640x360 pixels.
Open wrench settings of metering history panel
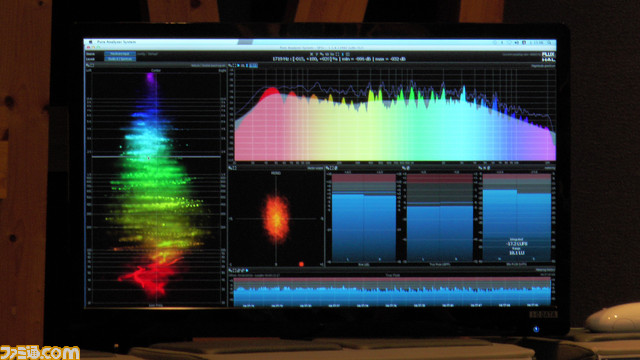click(231, 270)
